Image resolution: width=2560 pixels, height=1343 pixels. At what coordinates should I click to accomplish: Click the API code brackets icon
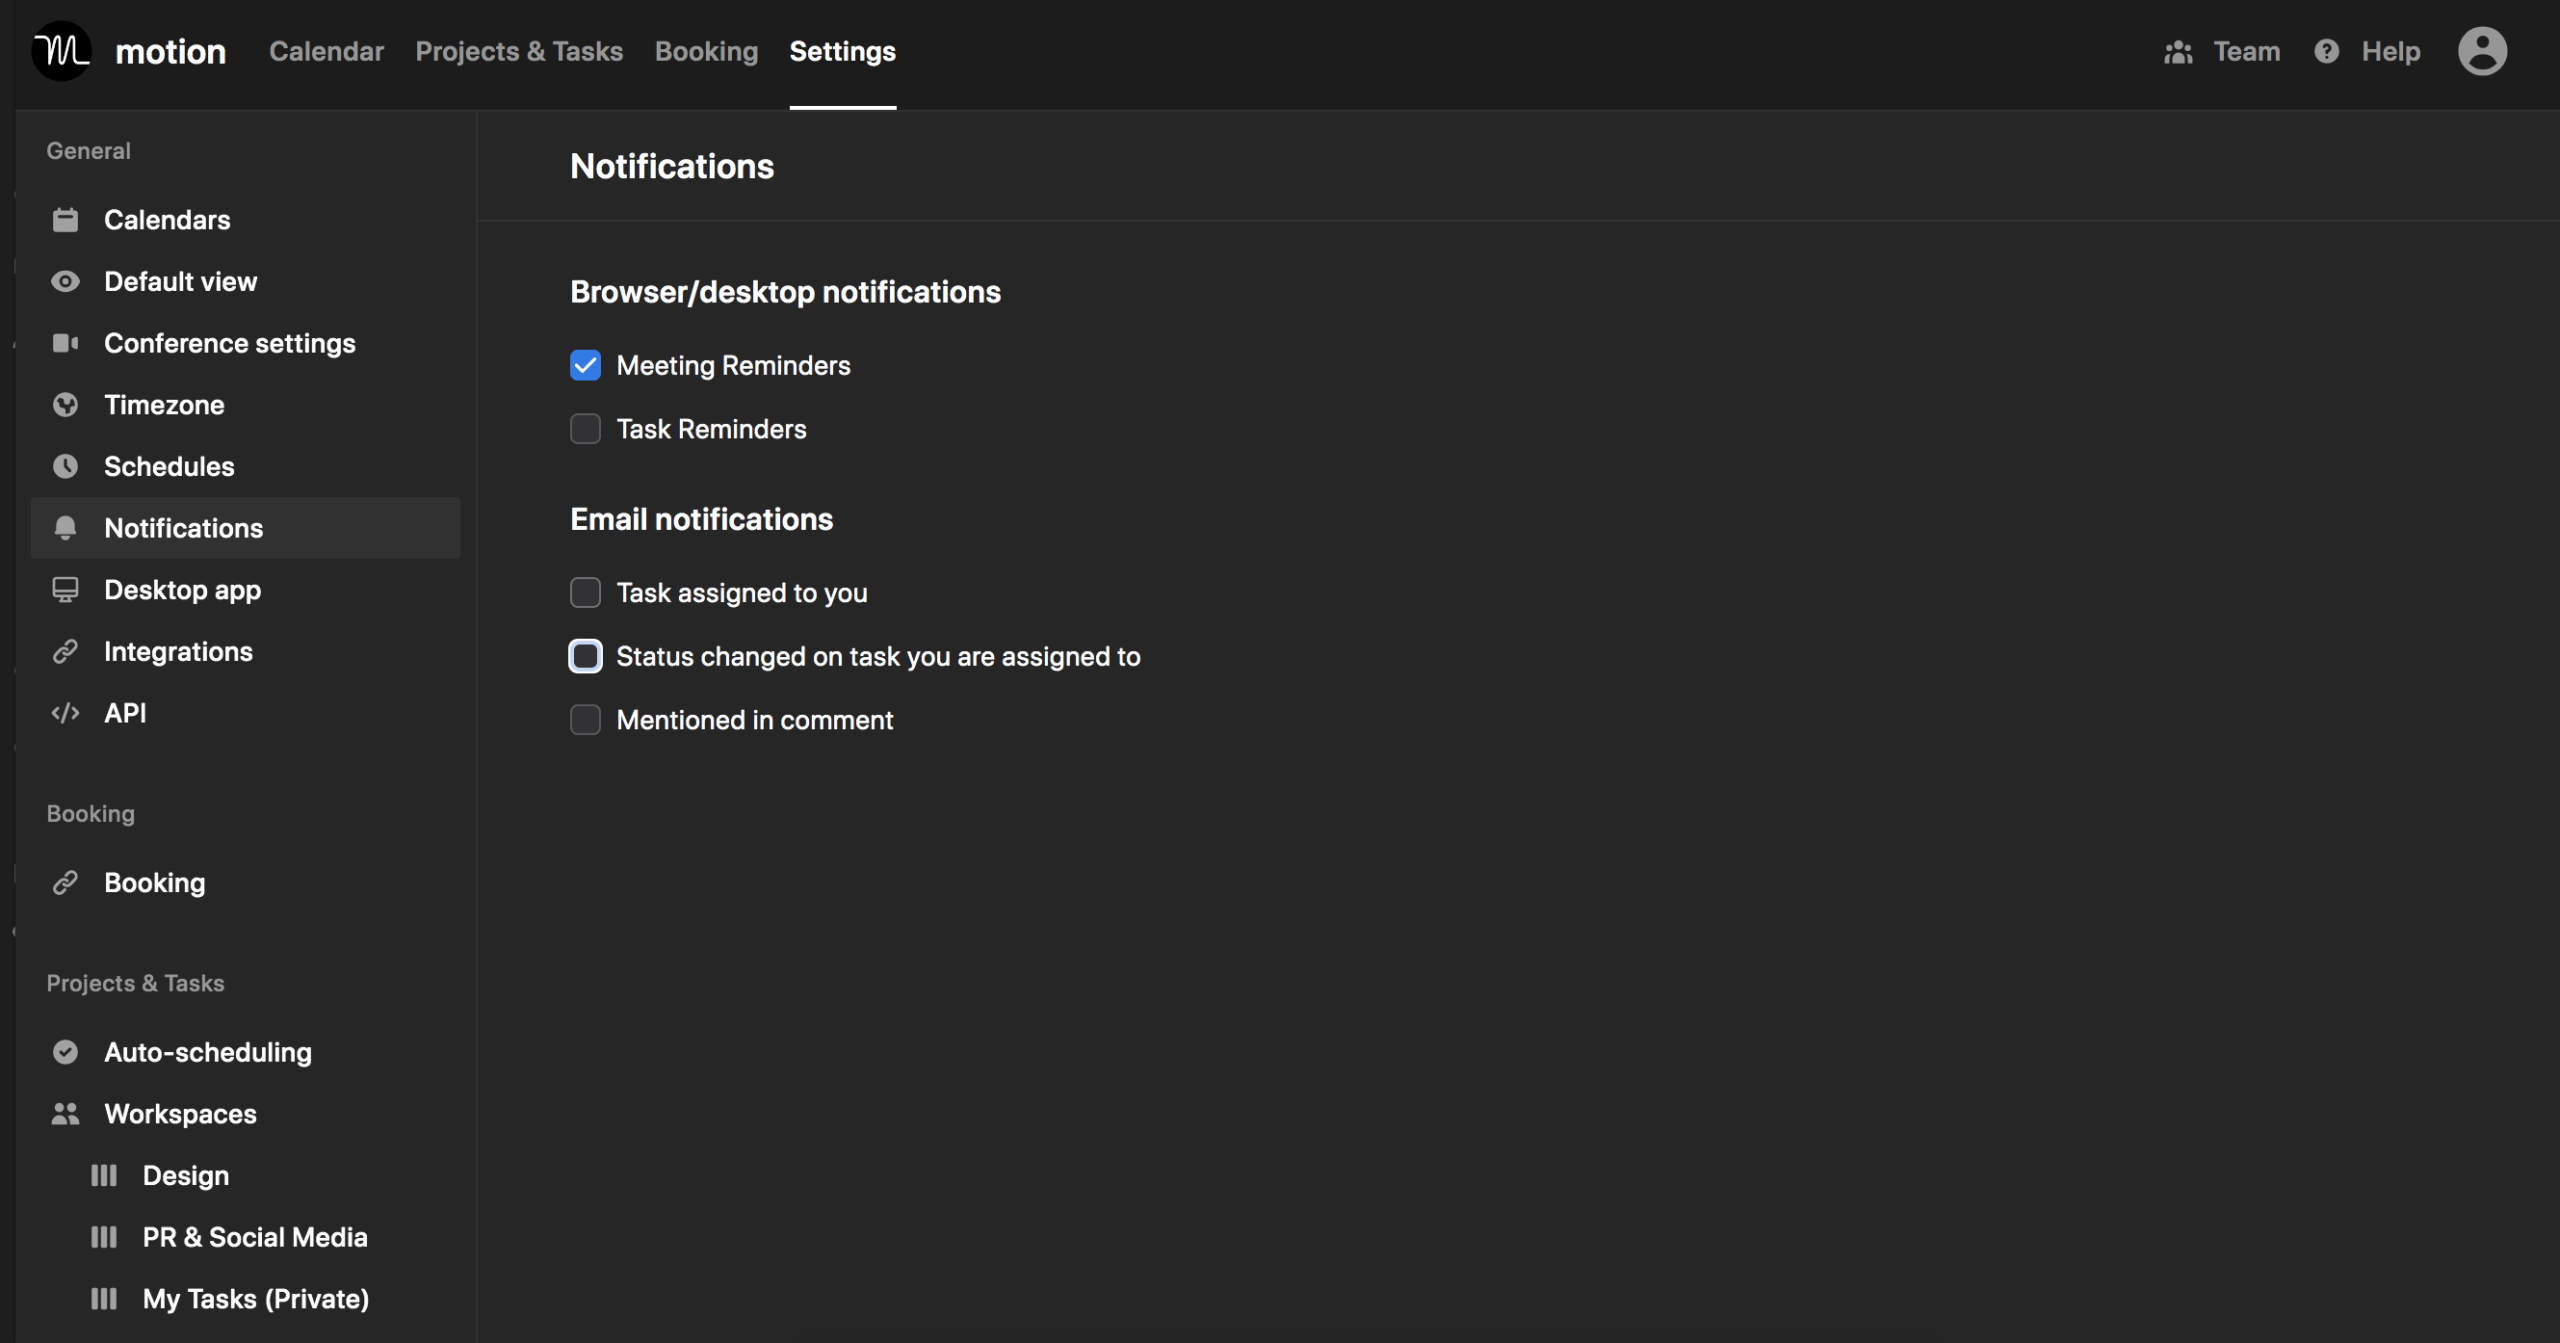click(65, 713)
